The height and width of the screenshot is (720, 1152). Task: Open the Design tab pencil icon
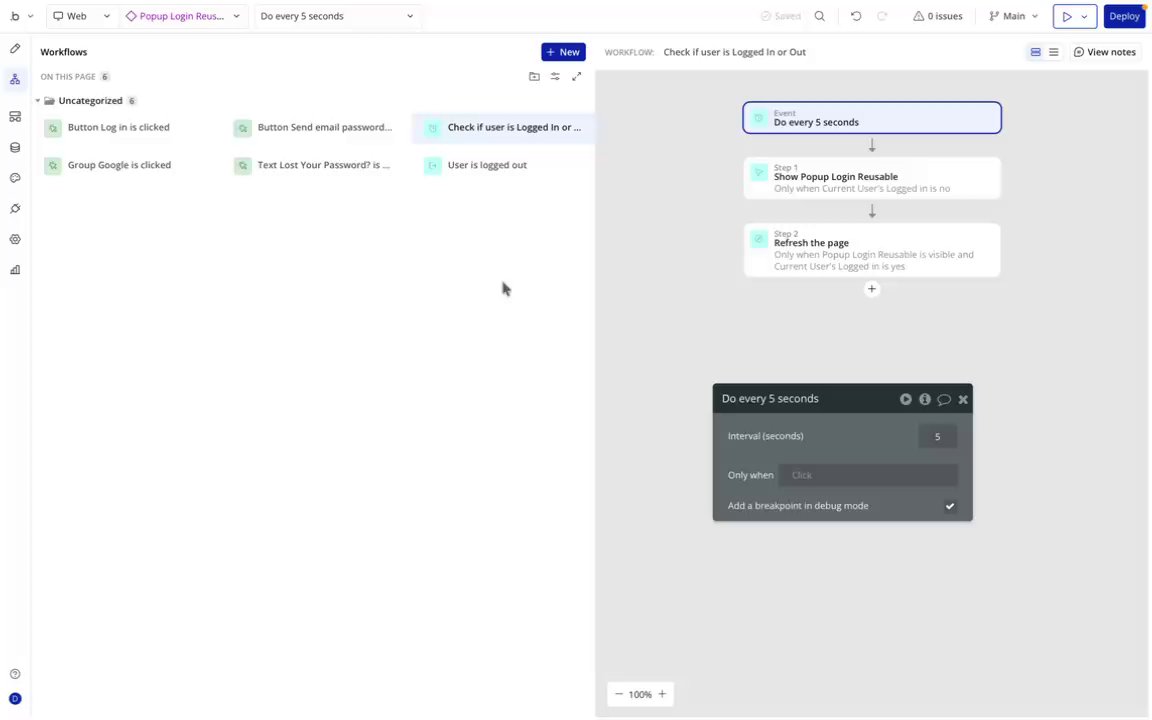point(15,48)
